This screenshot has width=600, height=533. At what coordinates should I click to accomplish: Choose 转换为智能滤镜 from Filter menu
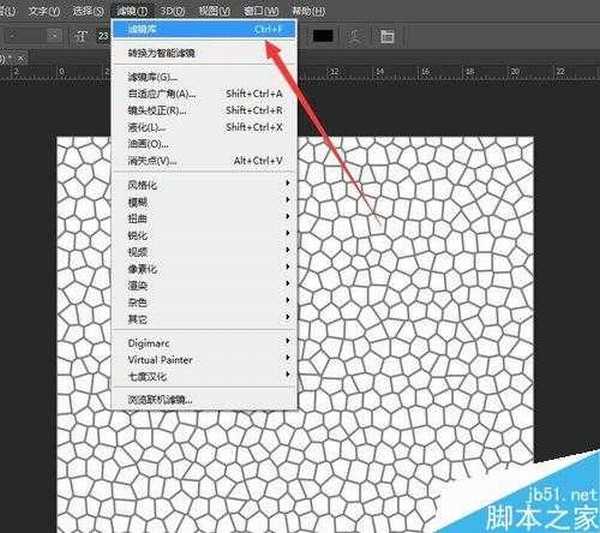161,52
